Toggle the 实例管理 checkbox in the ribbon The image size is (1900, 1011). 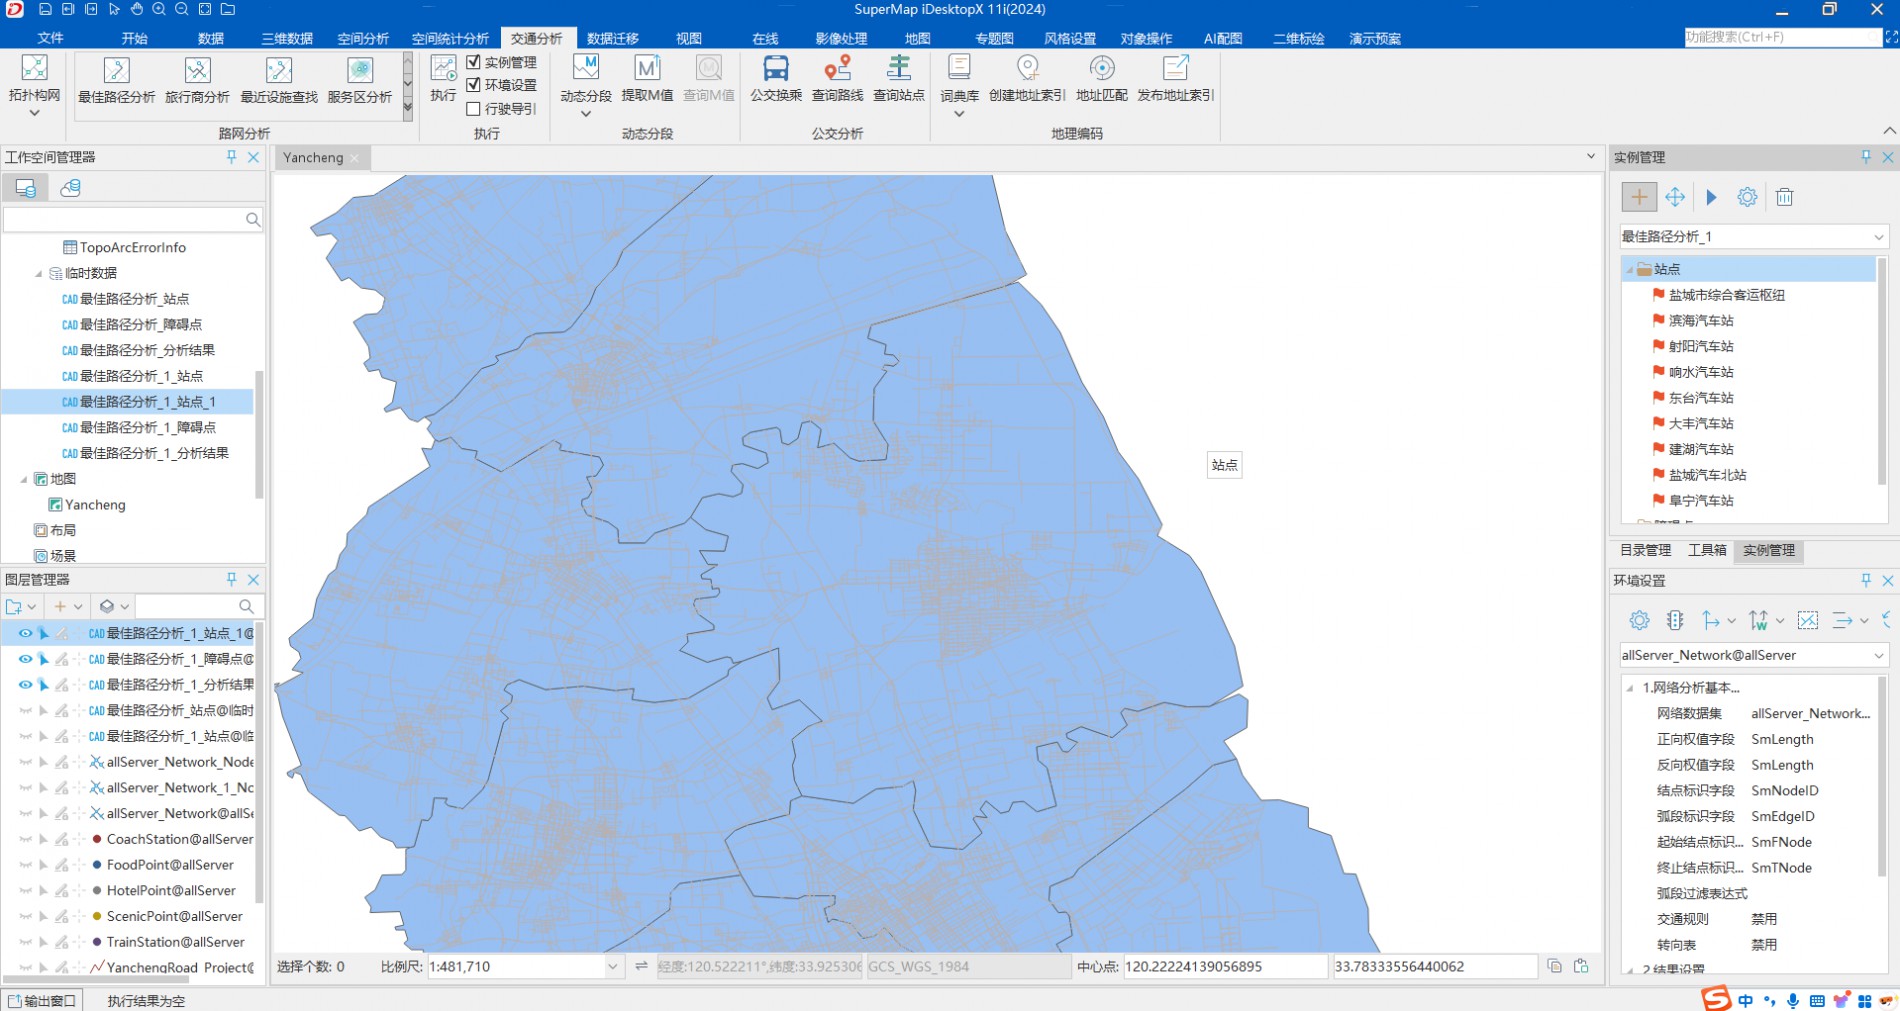(x=474, y=62)
